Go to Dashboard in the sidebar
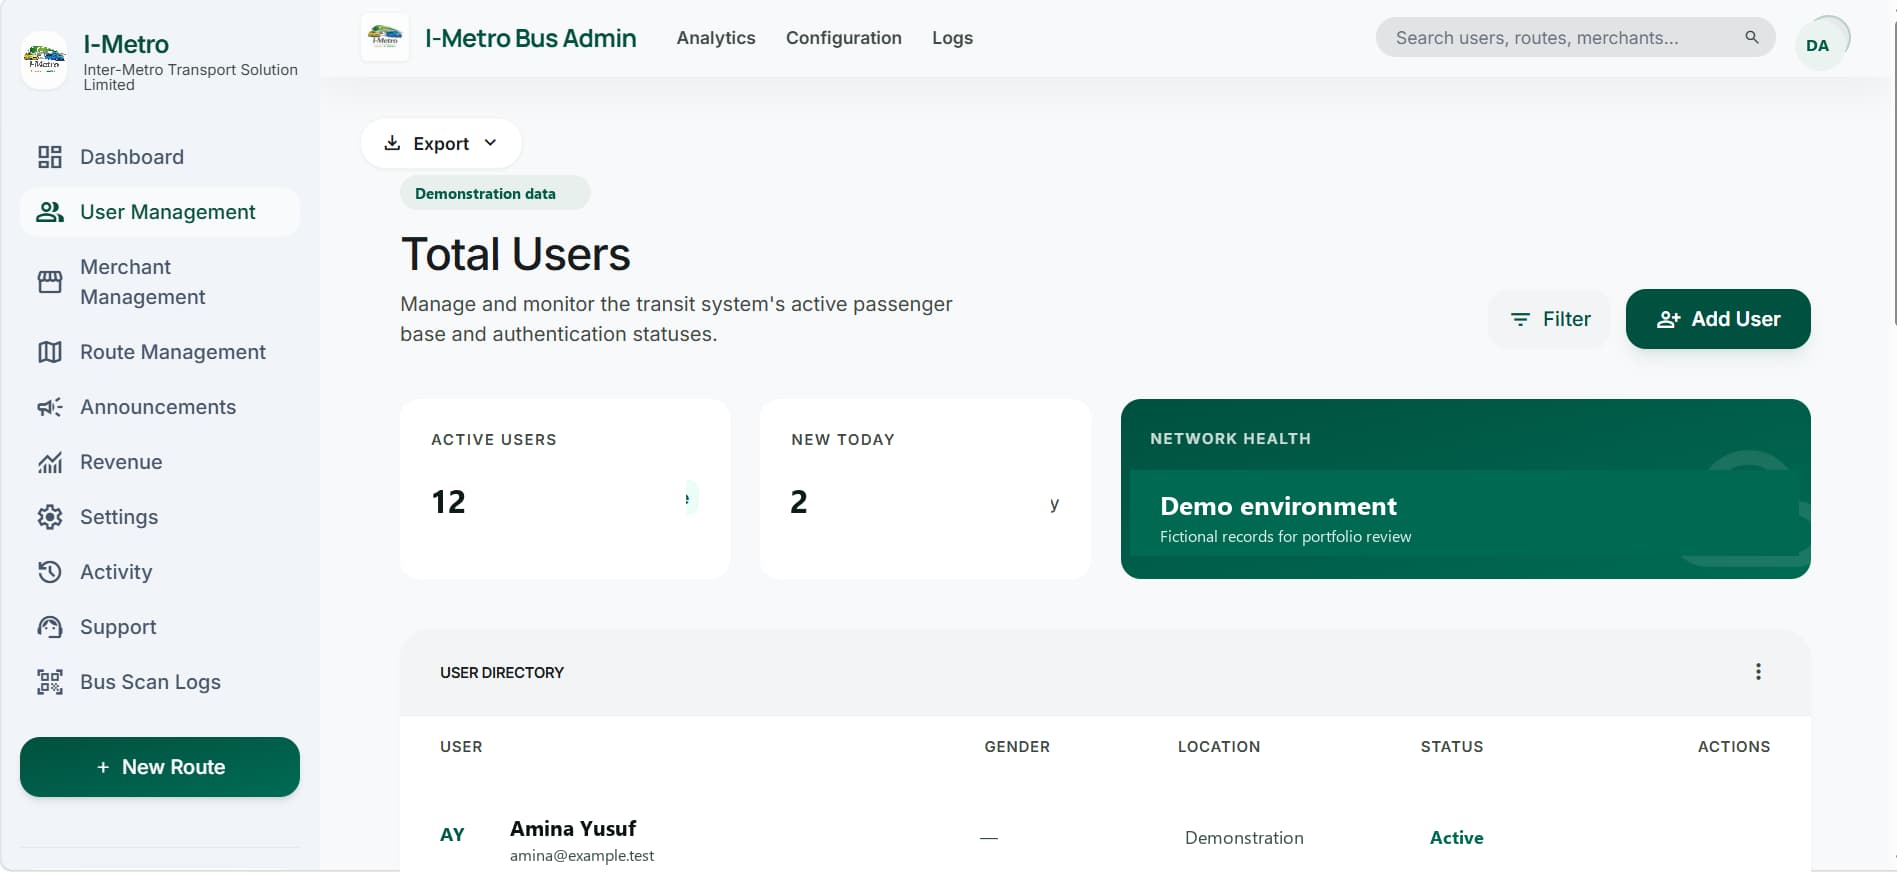The image size is (1897, 874). pyautogui.click(x=160, y=157)
